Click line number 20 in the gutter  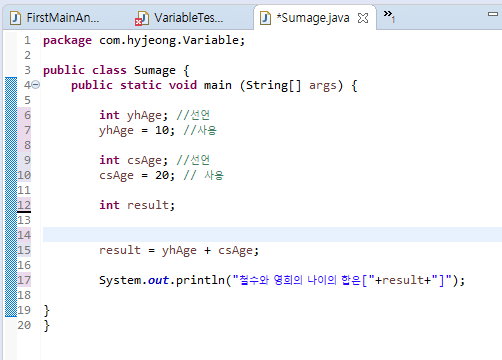[x=24, y=325]
